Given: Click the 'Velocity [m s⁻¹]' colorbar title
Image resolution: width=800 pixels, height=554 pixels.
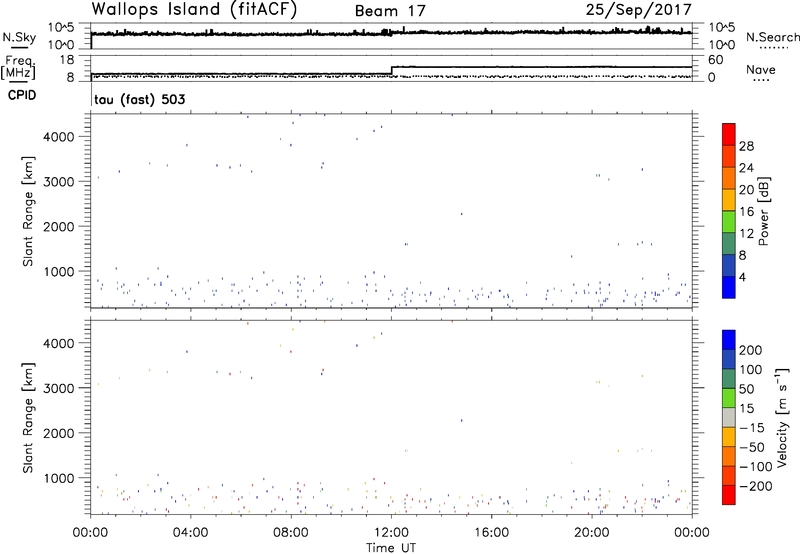Looking at the screenshot, I should tap(782, 417).
